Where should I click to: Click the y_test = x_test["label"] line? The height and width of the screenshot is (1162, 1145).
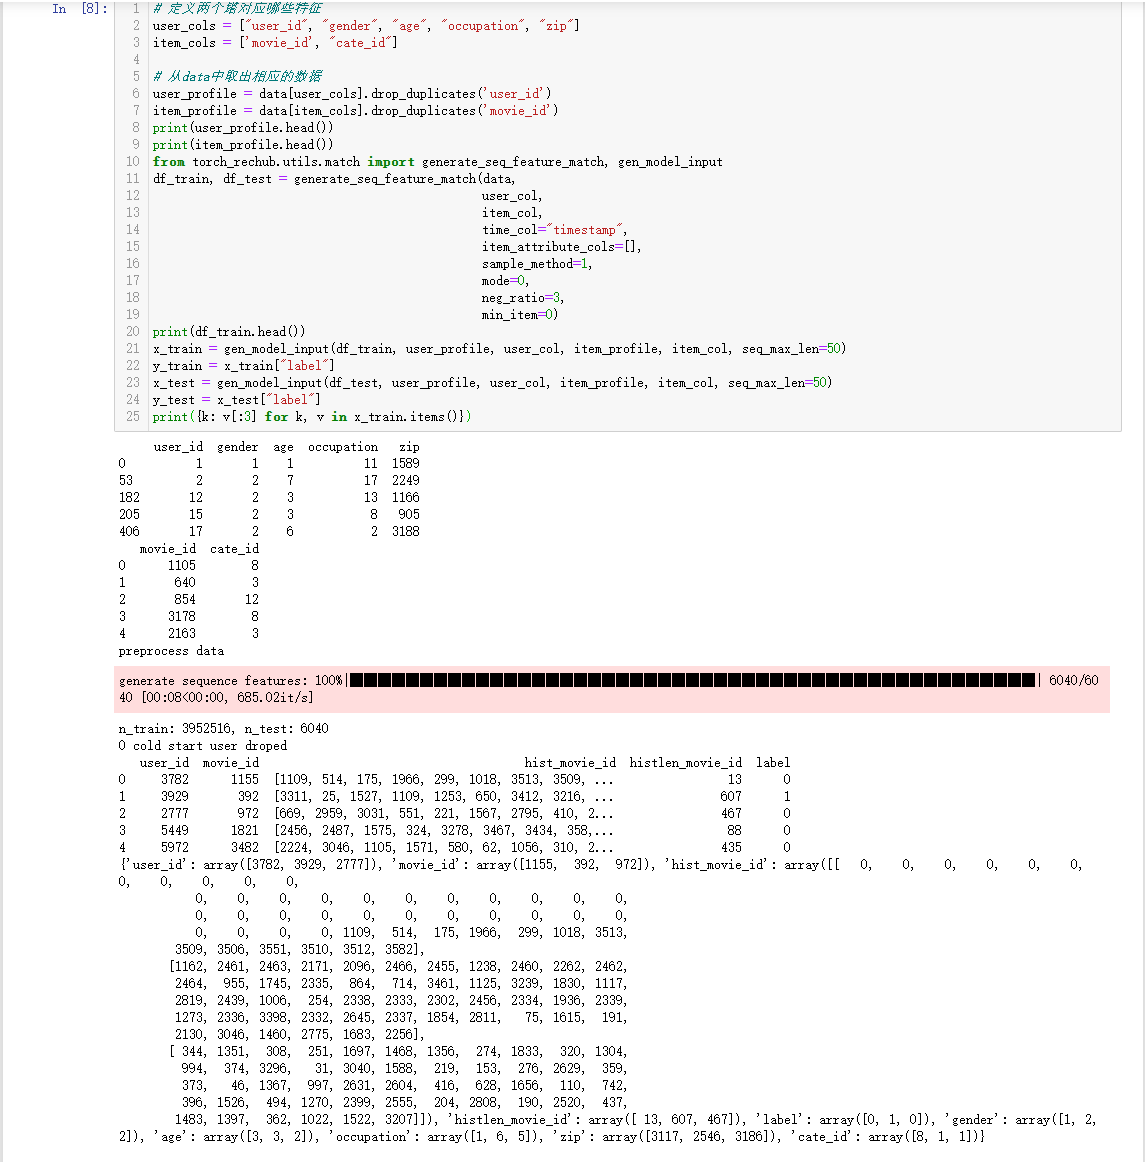(x=236, y=400)
